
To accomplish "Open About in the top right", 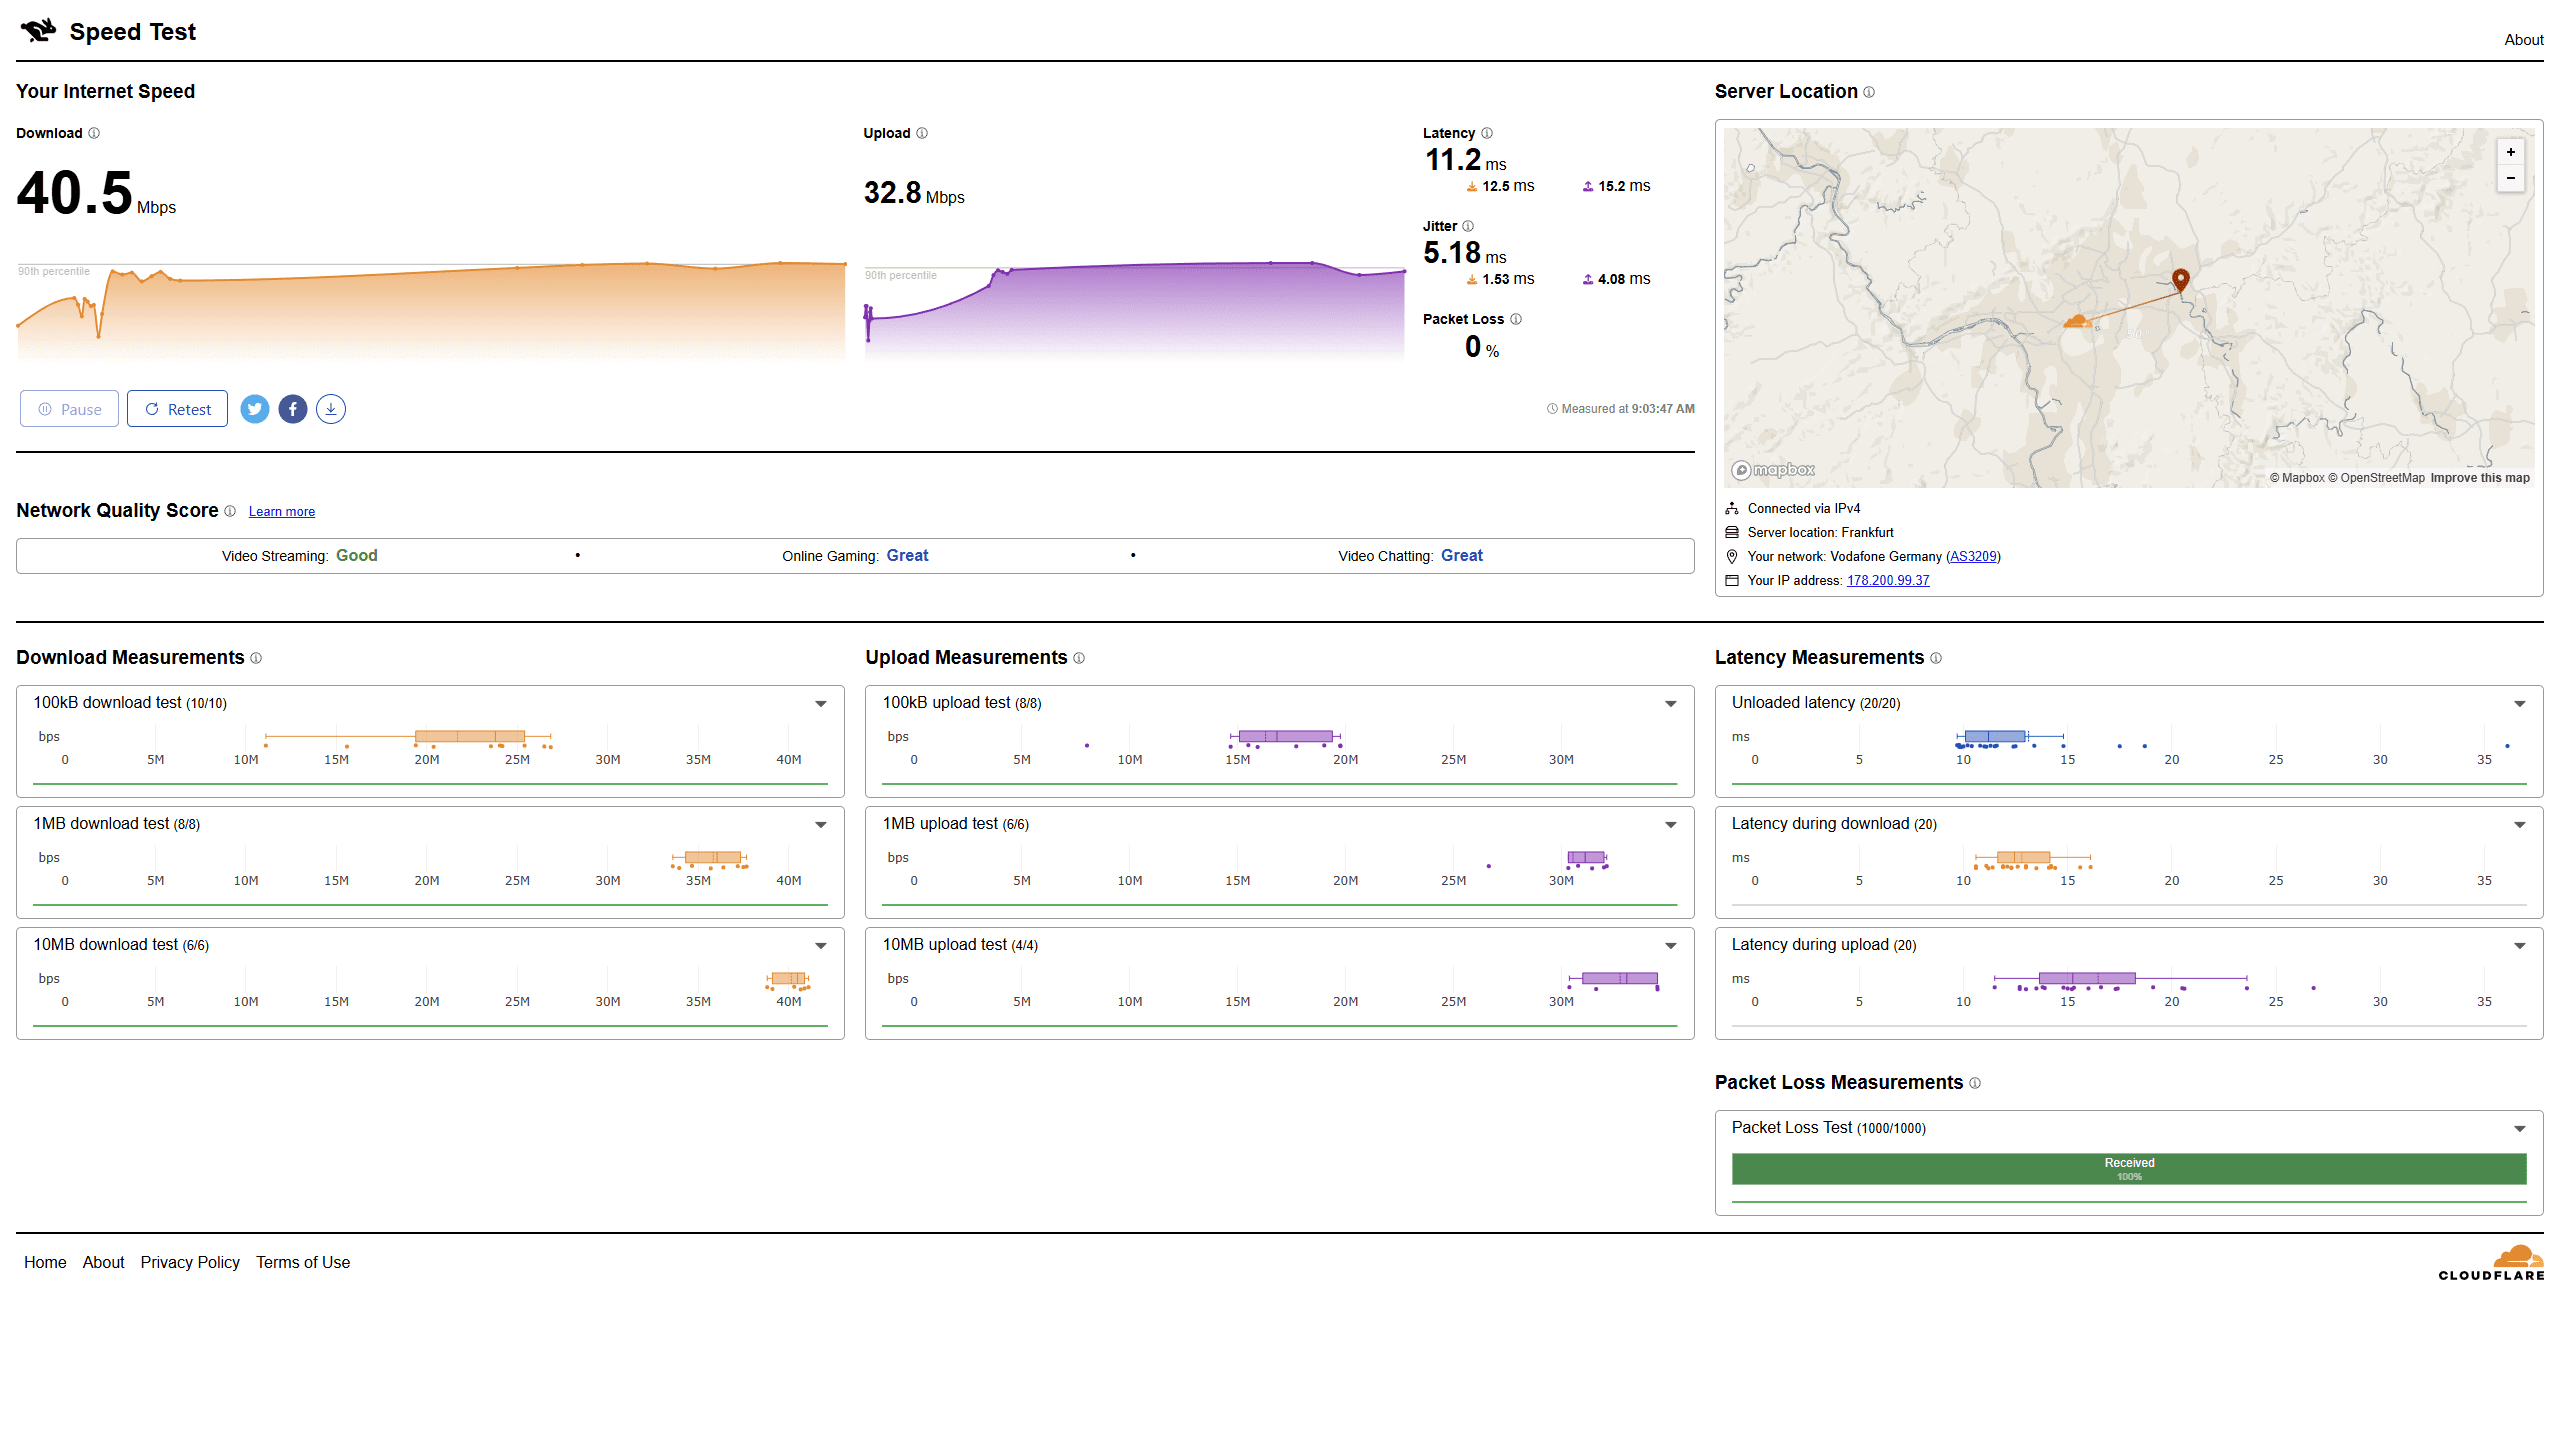I will point(2523,40).
